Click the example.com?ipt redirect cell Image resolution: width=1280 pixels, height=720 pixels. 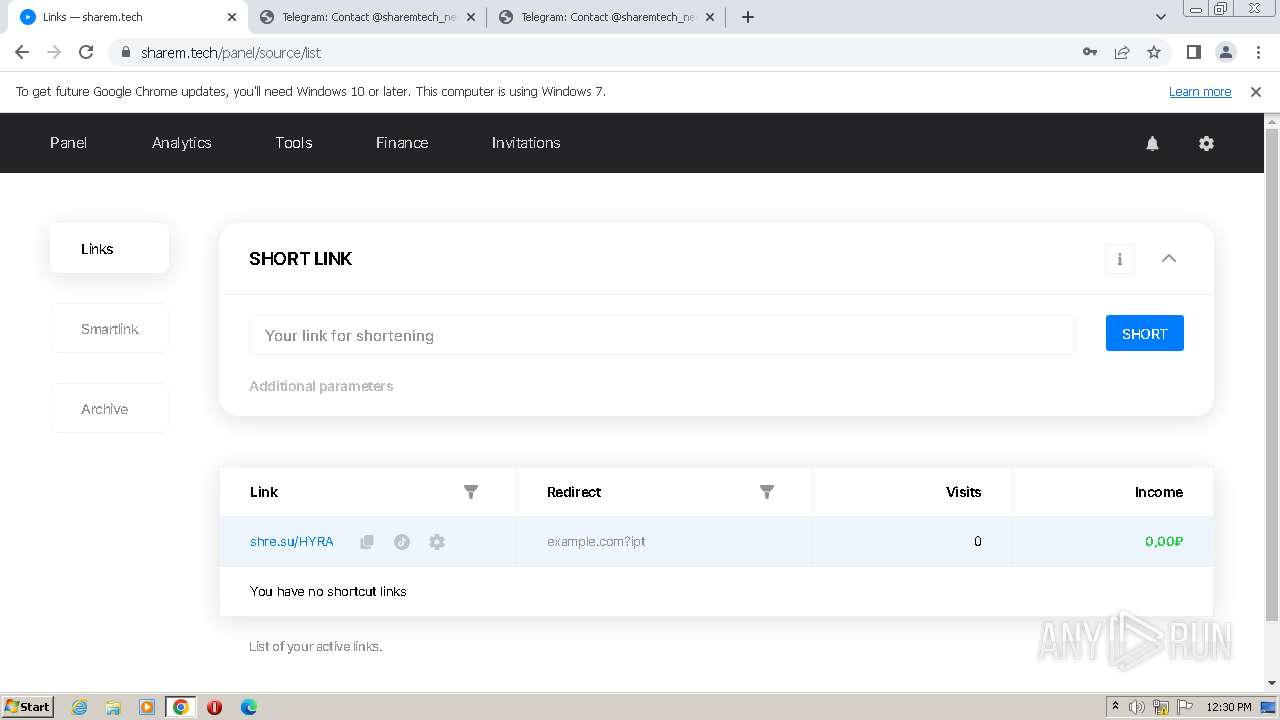coord(664,542)
